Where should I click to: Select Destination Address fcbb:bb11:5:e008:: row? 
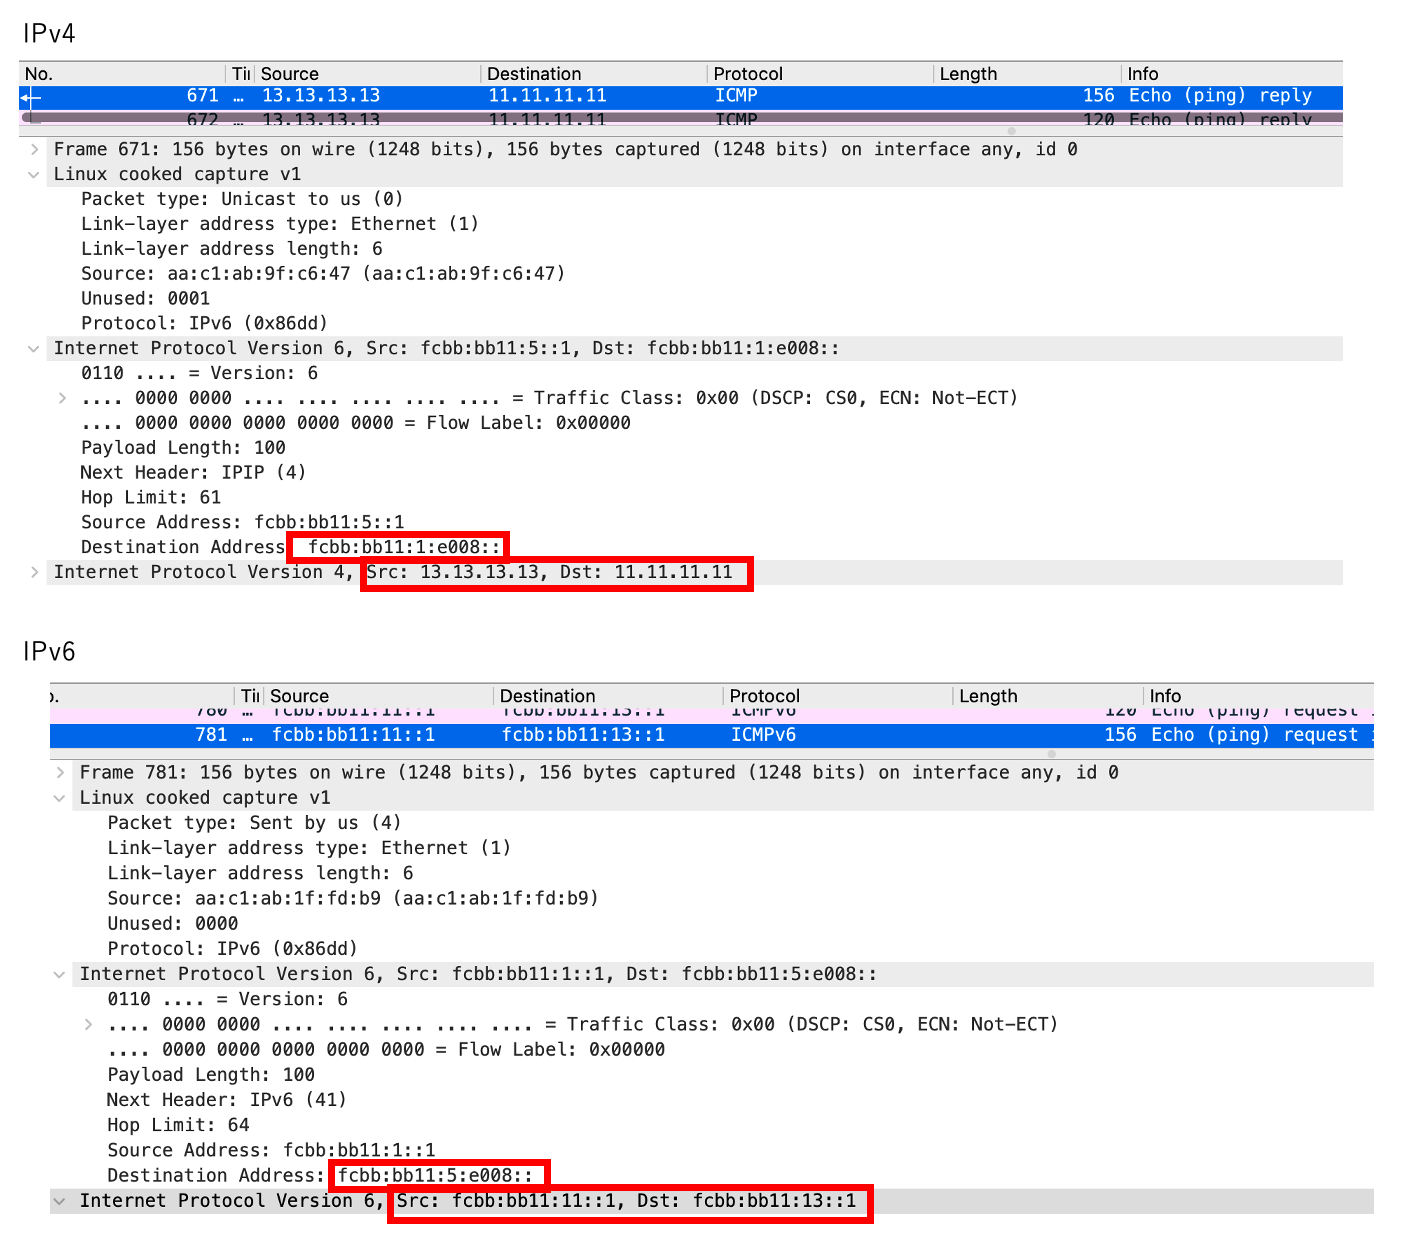320,1175
